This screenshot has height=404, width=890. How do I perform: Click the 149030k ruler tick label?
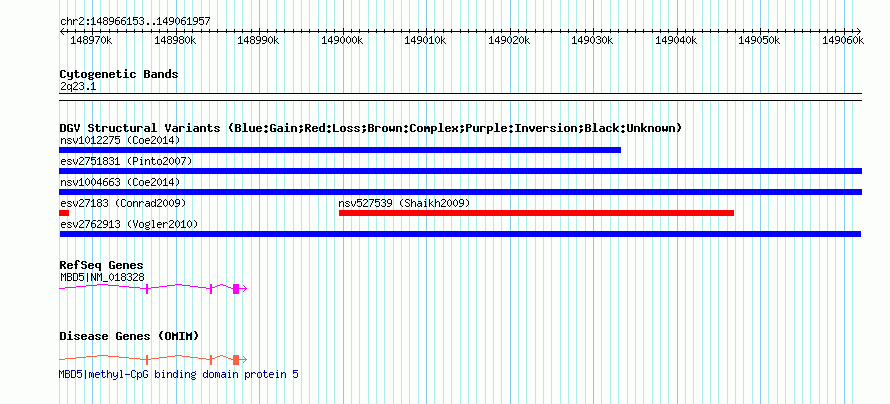tap(592, 40)
